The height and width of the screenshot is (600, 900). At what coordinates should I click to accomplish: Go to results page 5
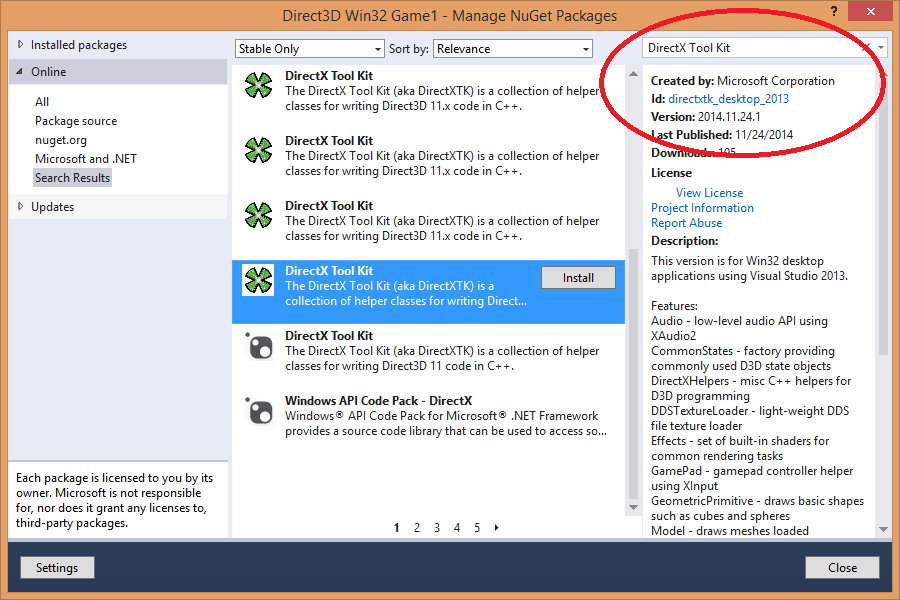tap(477, 528)
